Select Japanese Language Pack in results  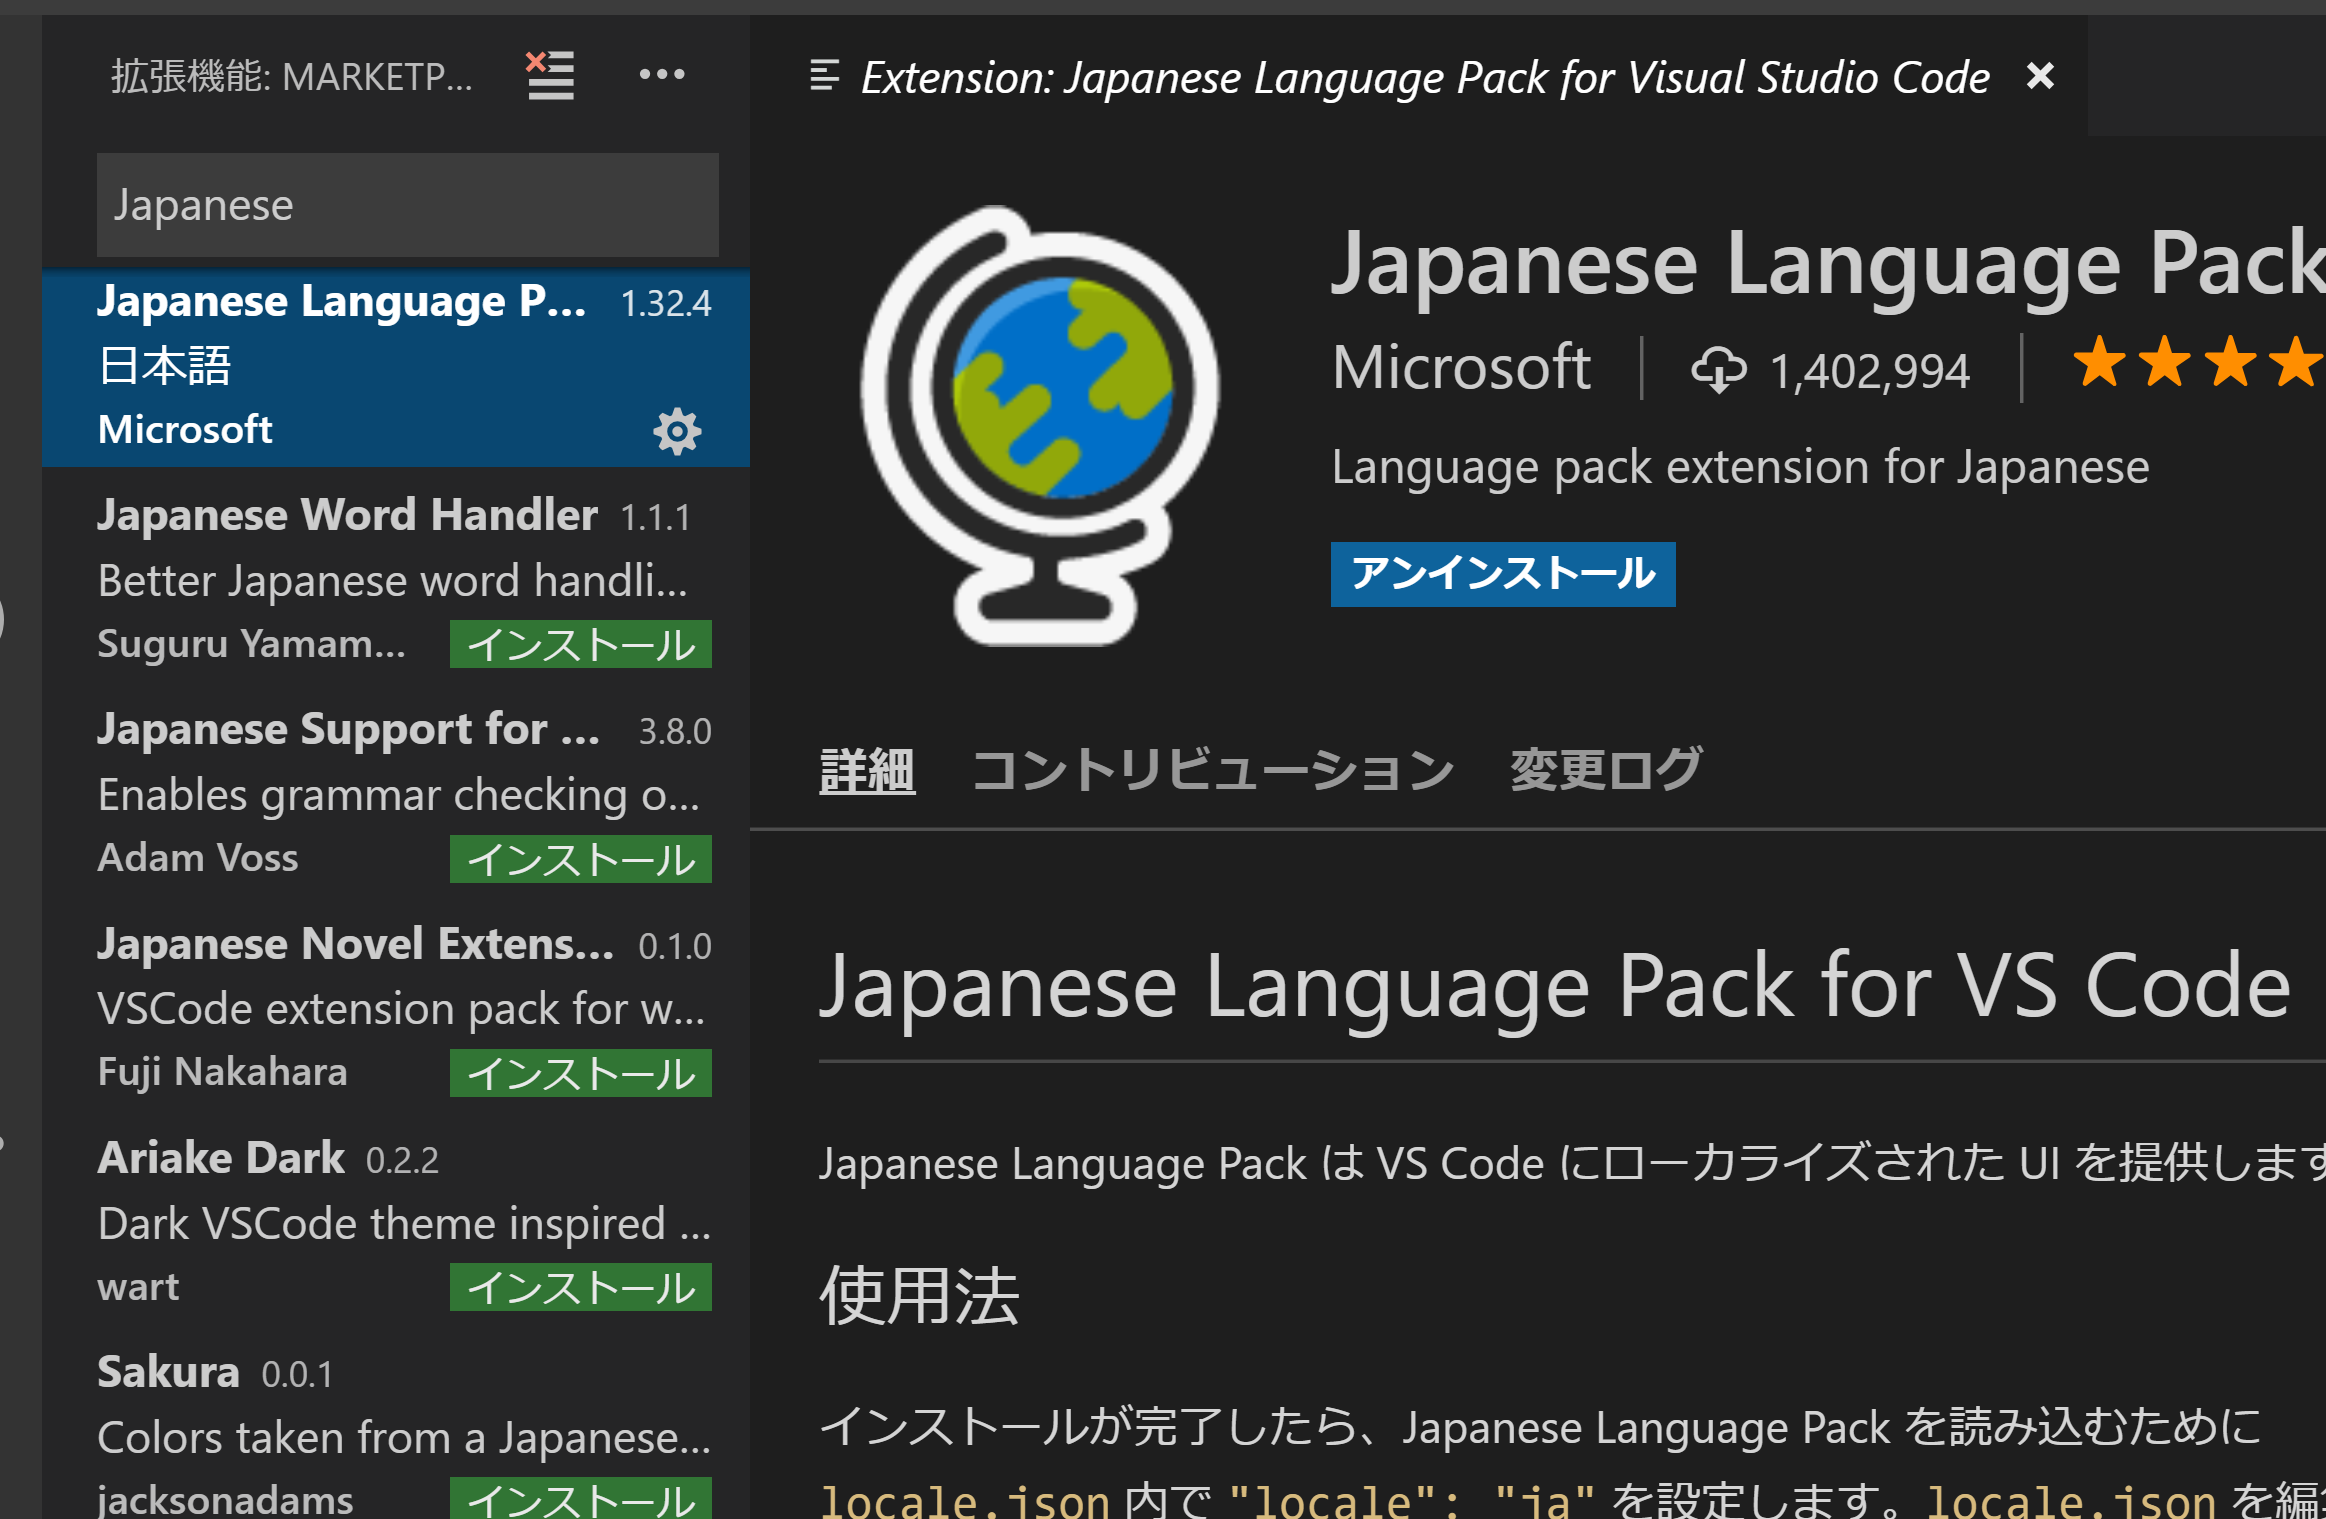(x=396, y=367)
